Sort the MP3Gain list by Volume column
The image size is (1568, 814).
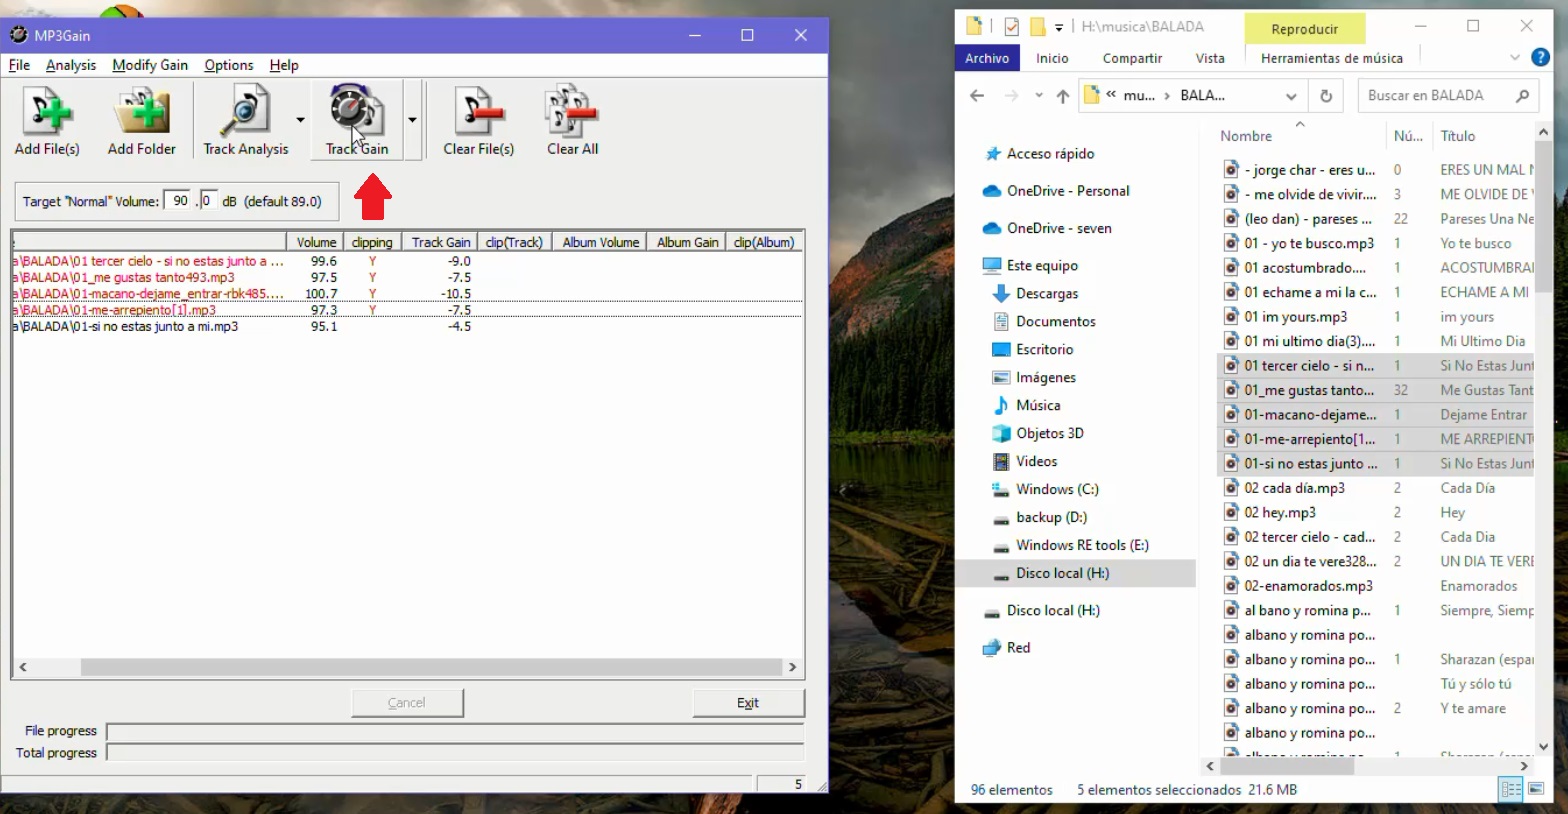(x=316, y=242)
